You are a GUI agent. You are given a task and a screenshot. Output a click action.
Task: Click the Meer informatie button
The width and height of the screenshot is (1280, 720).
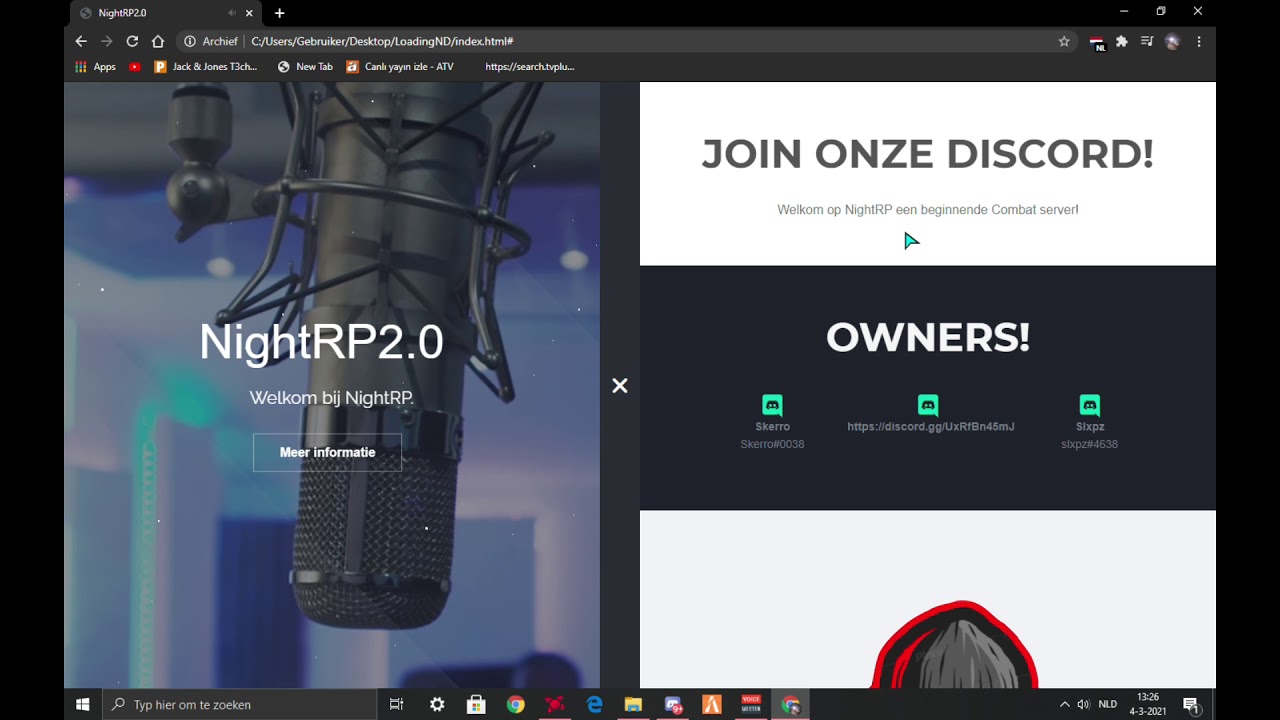[327, 452]
